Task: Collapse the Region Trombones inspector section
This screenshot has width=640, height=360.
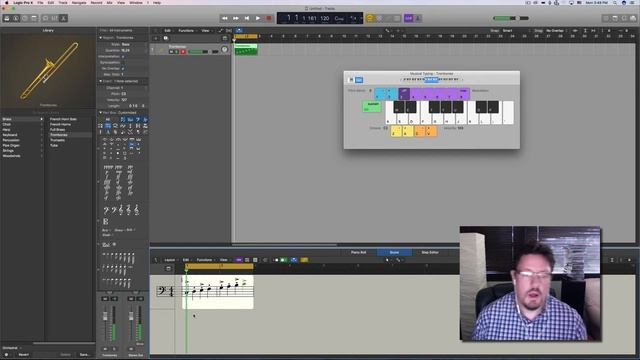Action: [100, 38]
